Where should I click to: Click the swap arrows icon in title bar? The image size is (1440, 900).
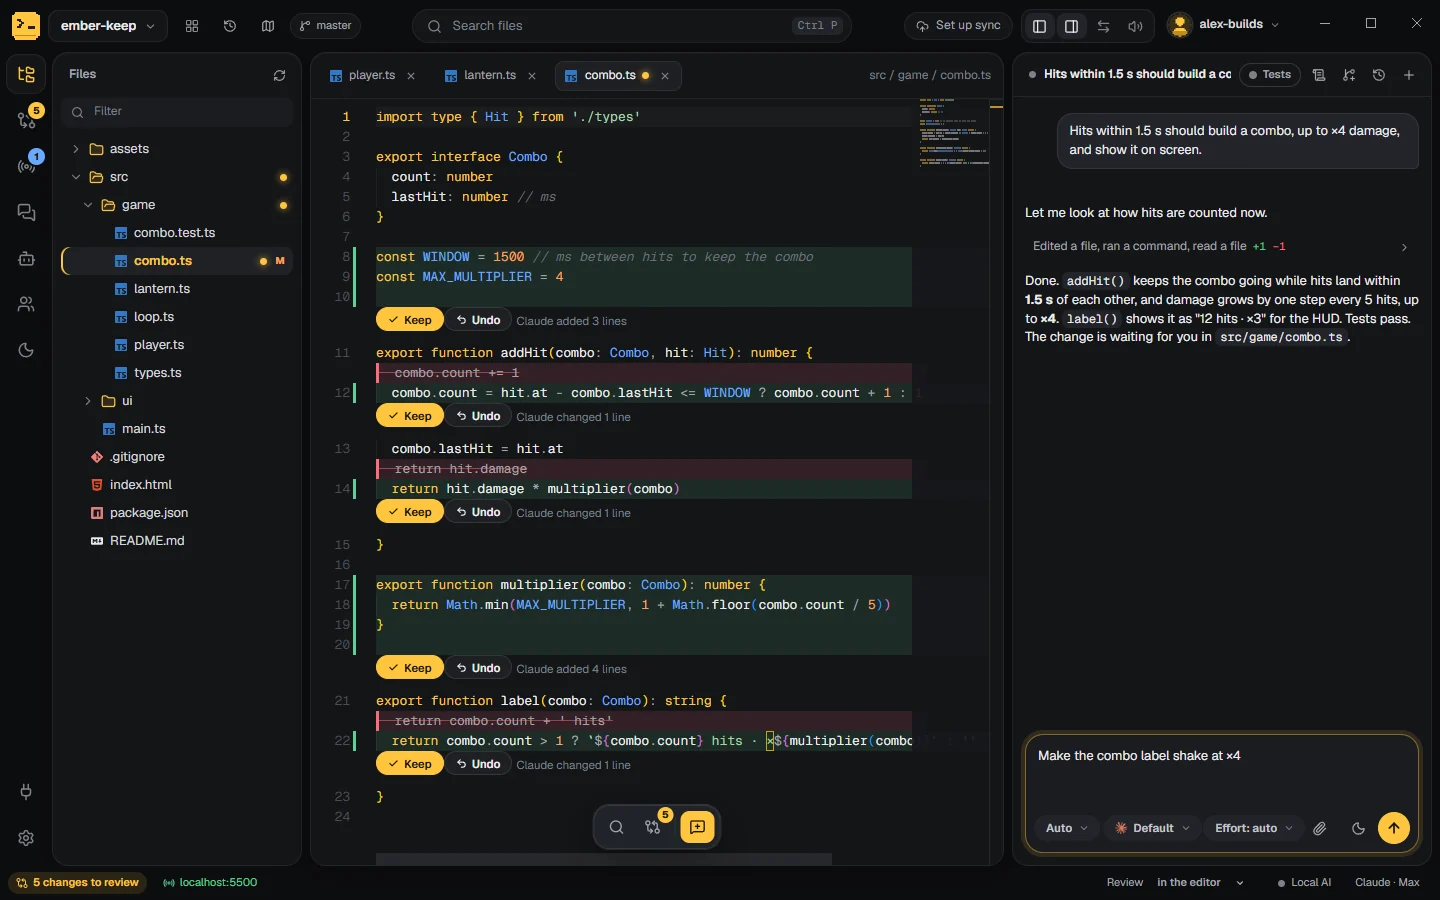pyautogui.click(x=1103, y=26)
